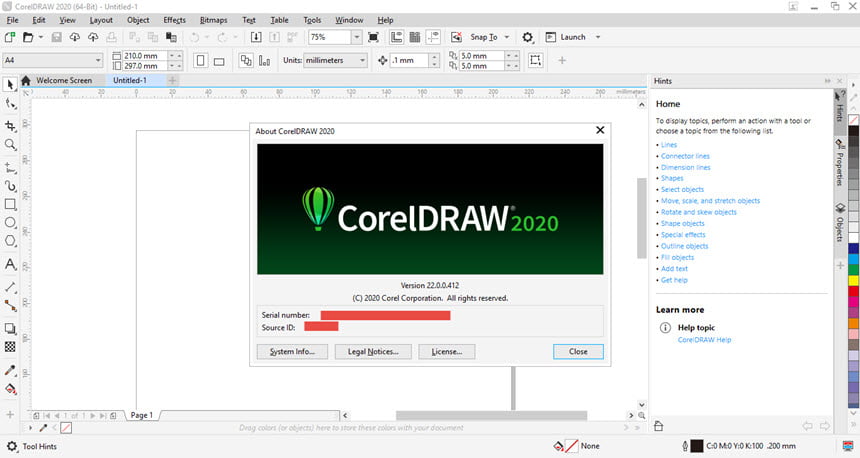Click the page width input field
The height and width of the screenshot is (458, 860).
[145, 56]
